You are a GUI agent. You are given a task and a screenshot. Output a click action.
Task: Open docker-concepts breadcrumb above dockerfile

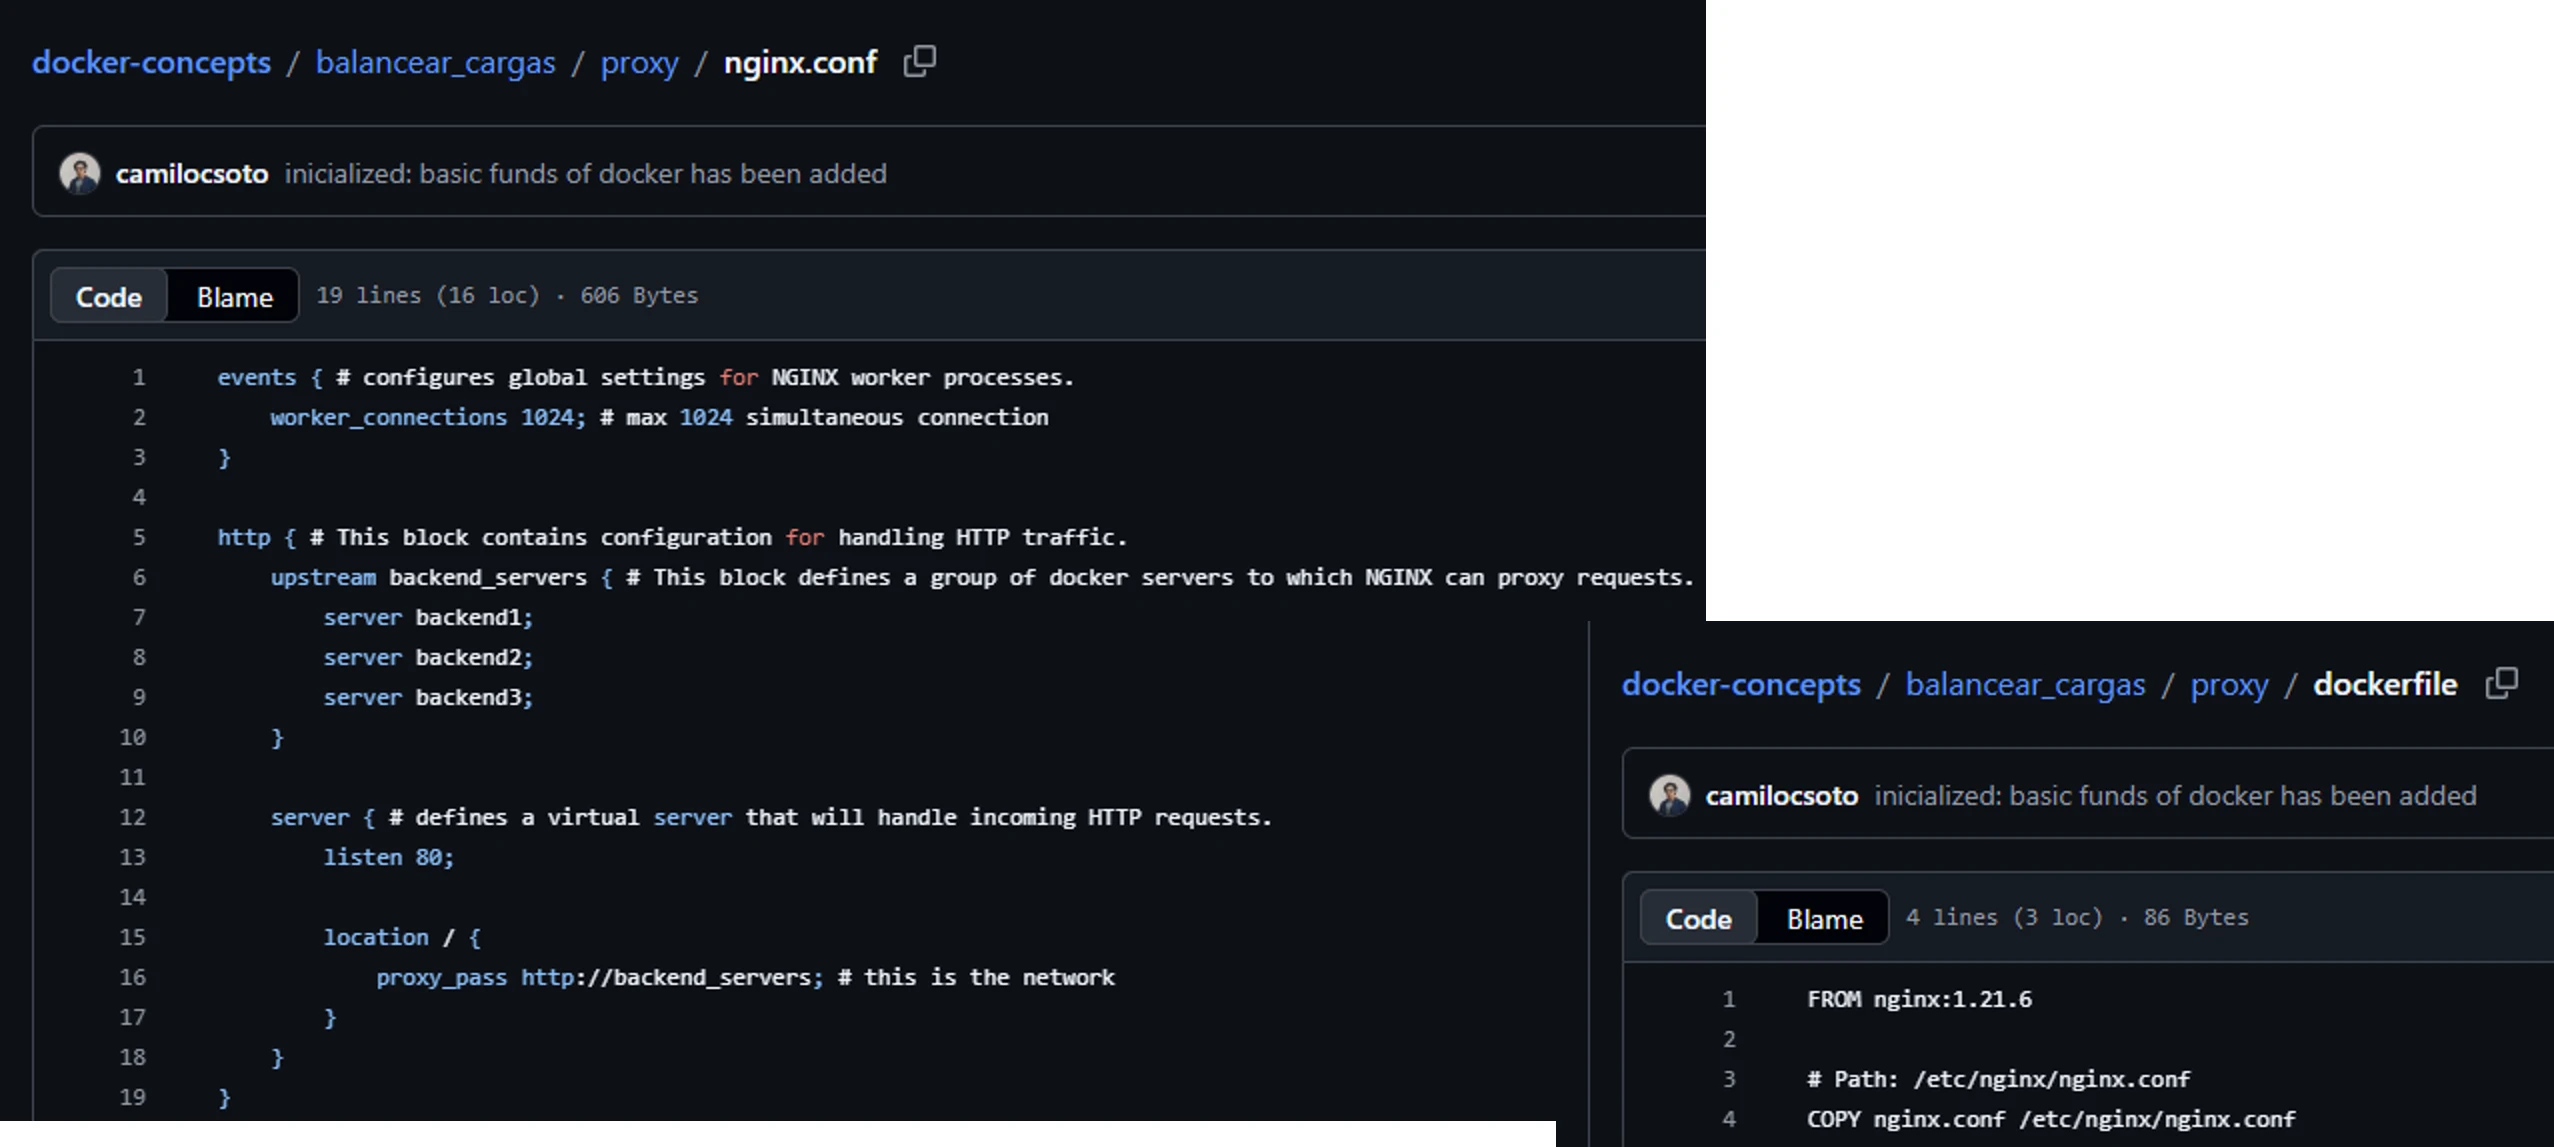[x=1741, y=684]
